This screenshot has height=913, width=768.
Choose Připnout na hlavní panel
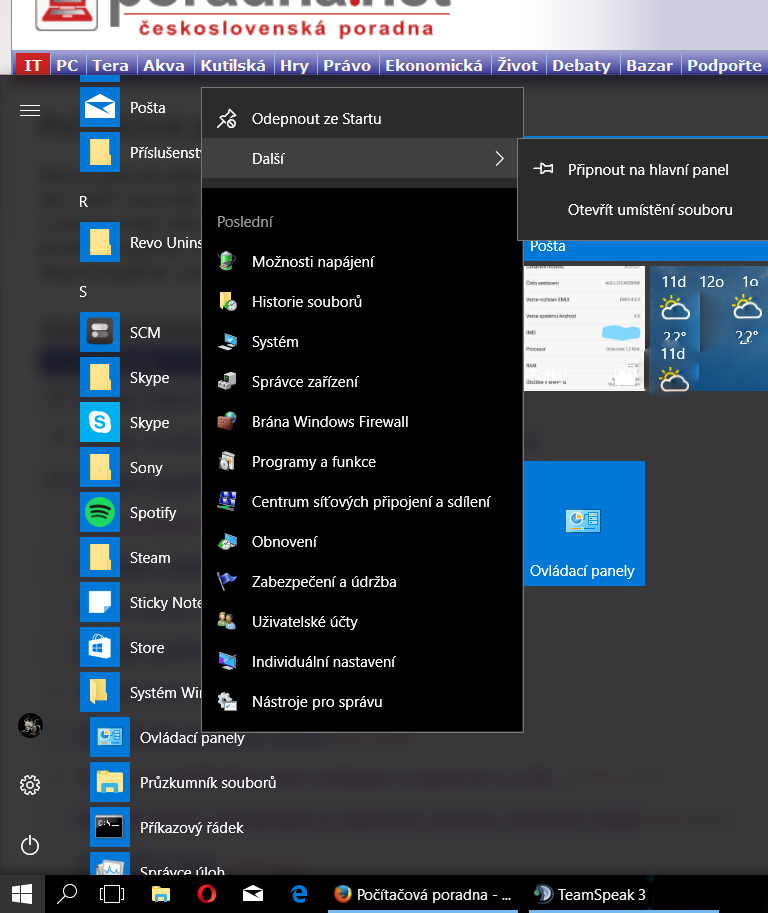pos(647,170)
